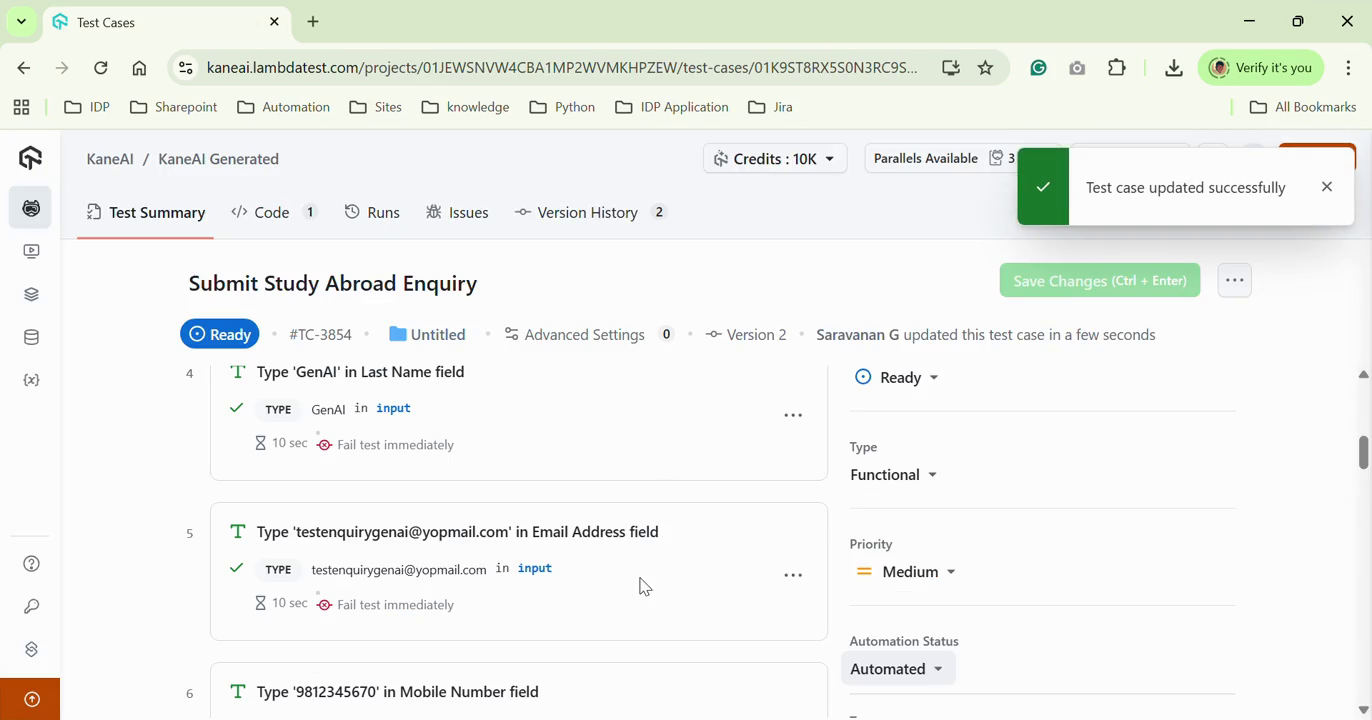Switch to the Code tab
This screenshot has height=720, width=1372.
(273, 212)
